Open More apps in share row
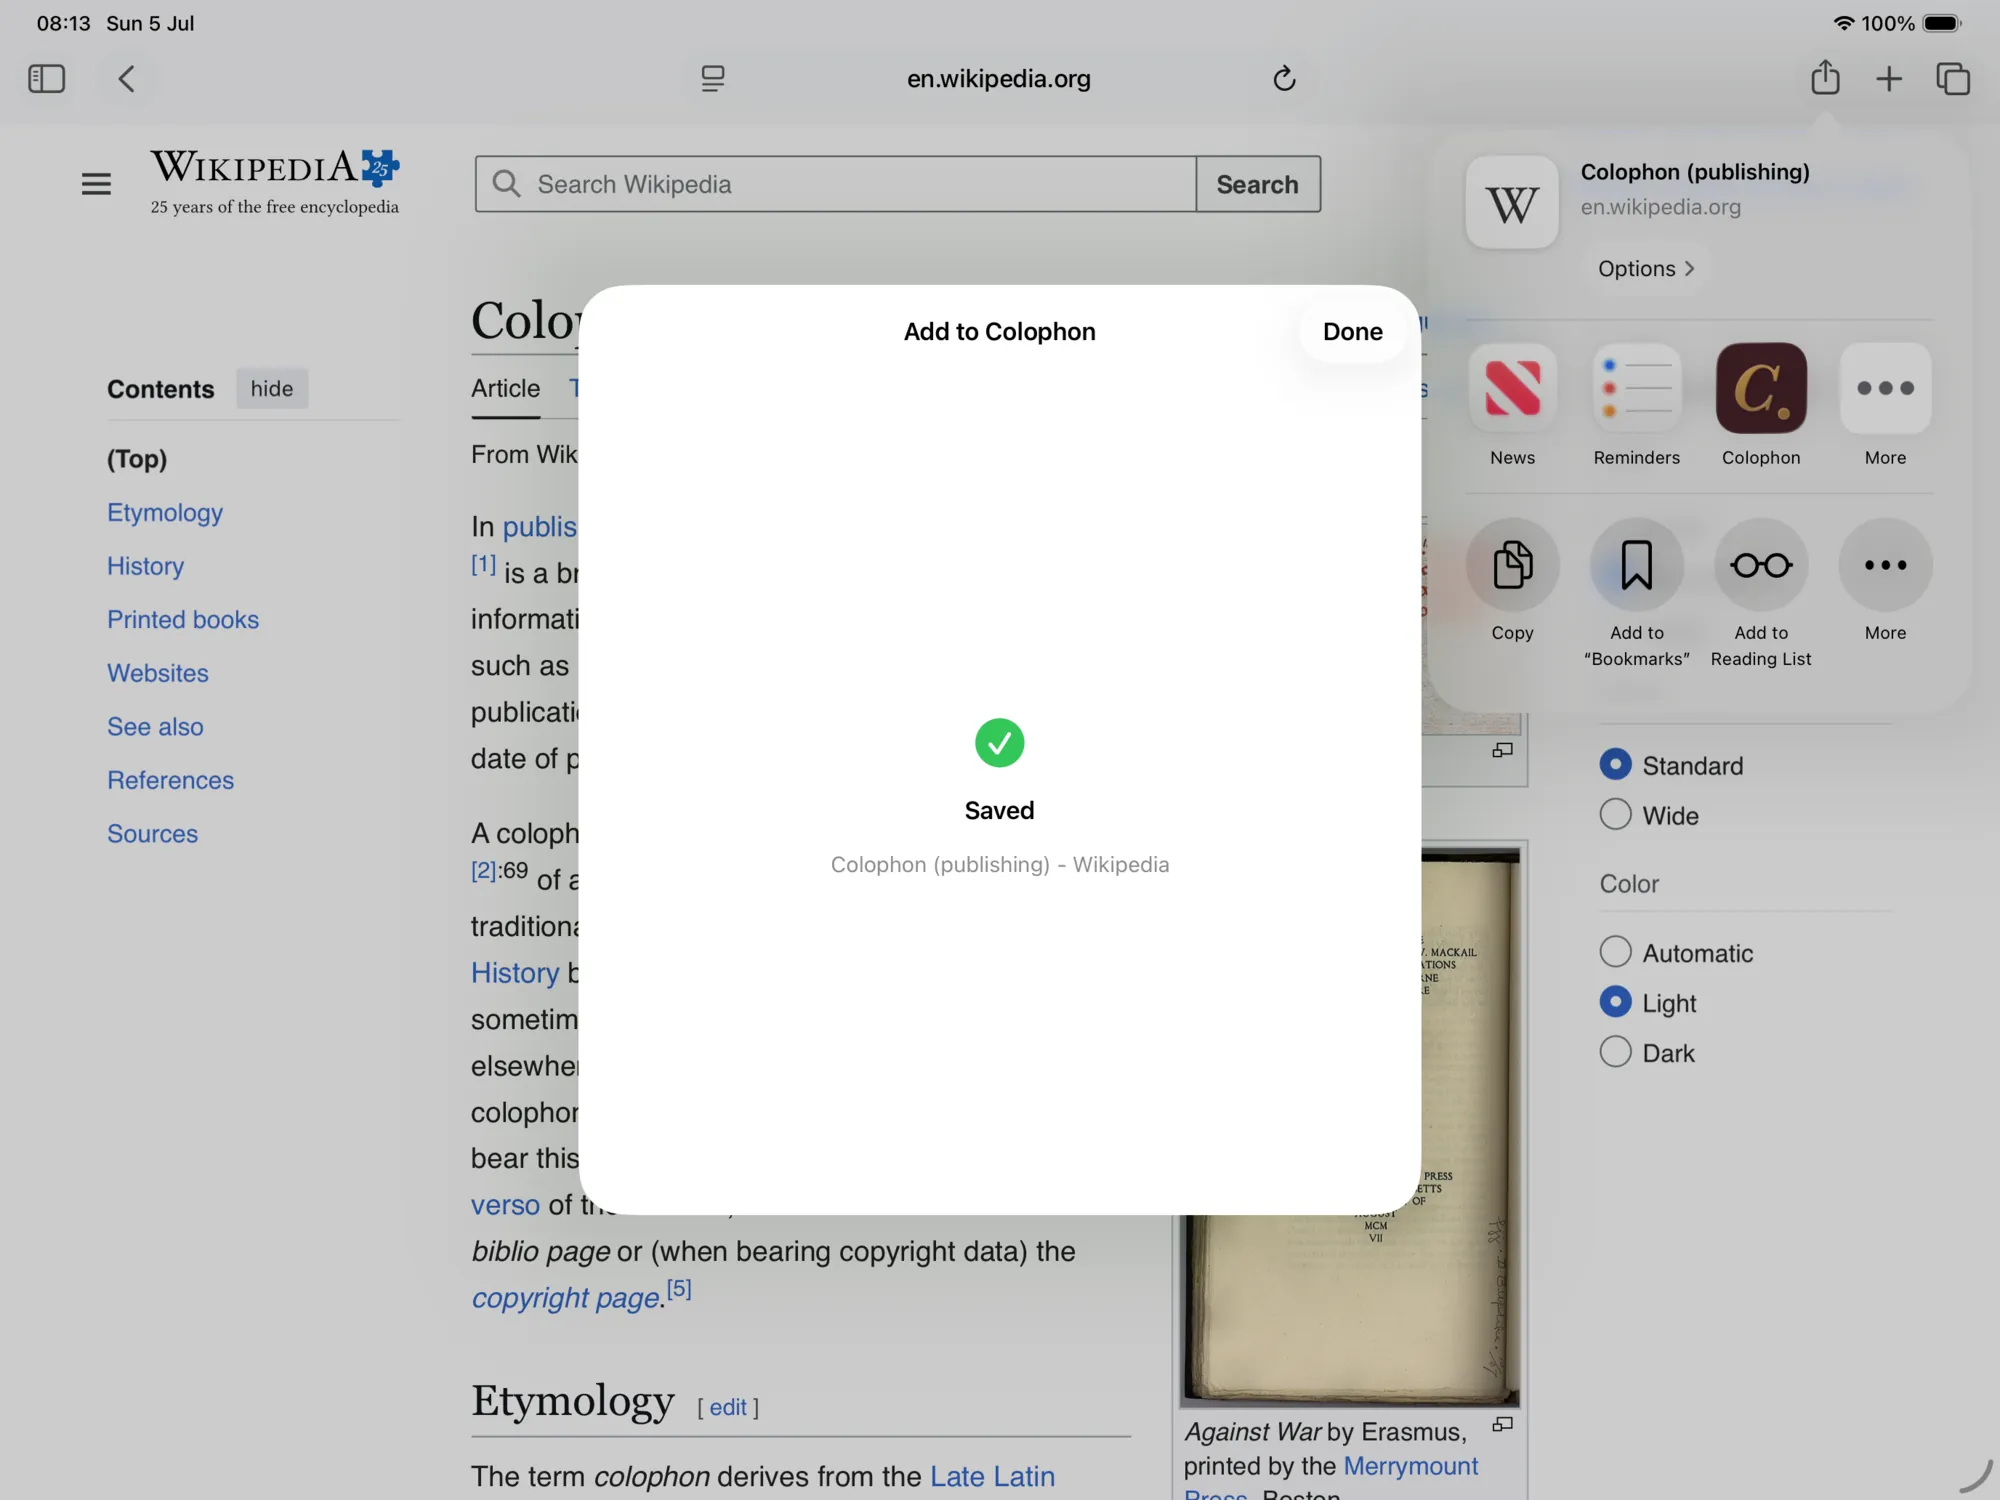The height and width of the screenshot is (1500, 2000). click(1885, 388)
